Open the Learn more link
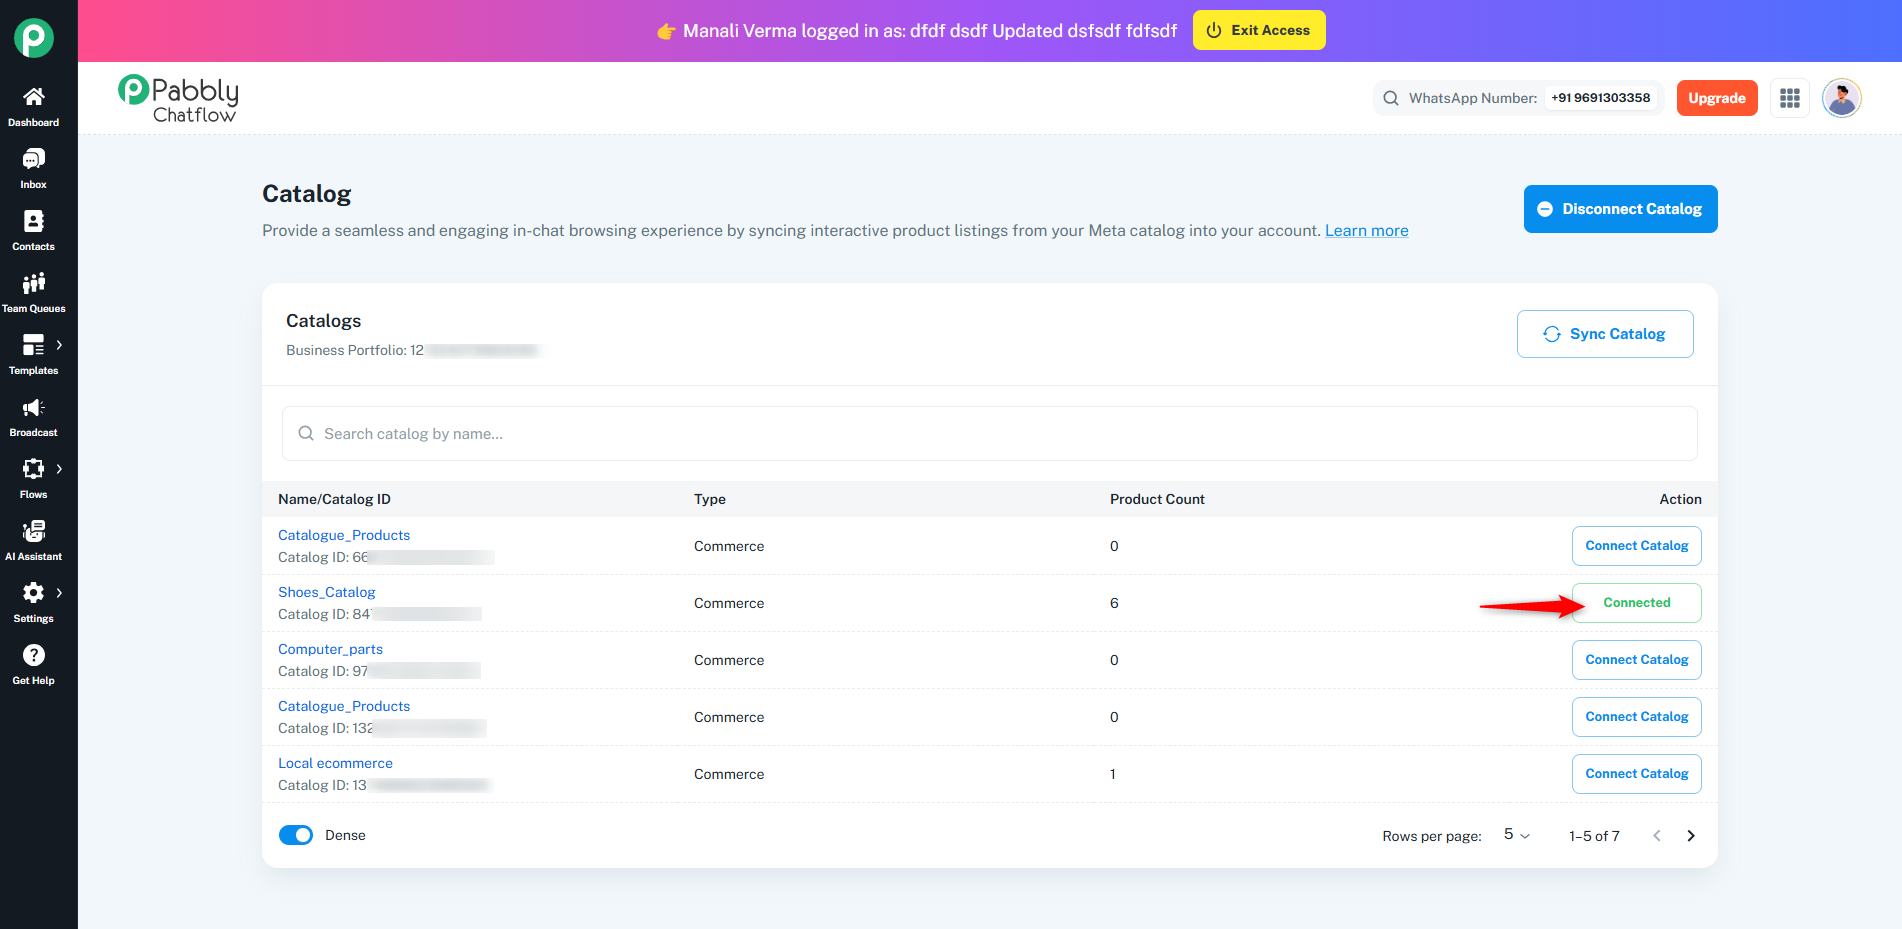The image size is (1902, 929). click(1366, 231)
